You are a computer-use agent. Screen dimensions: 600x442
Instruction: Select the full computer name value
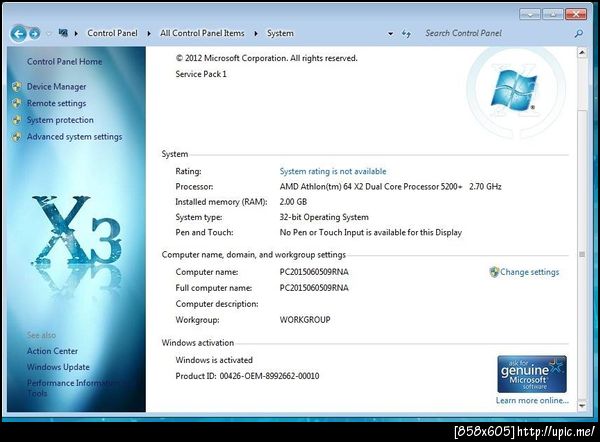[314, 288]
